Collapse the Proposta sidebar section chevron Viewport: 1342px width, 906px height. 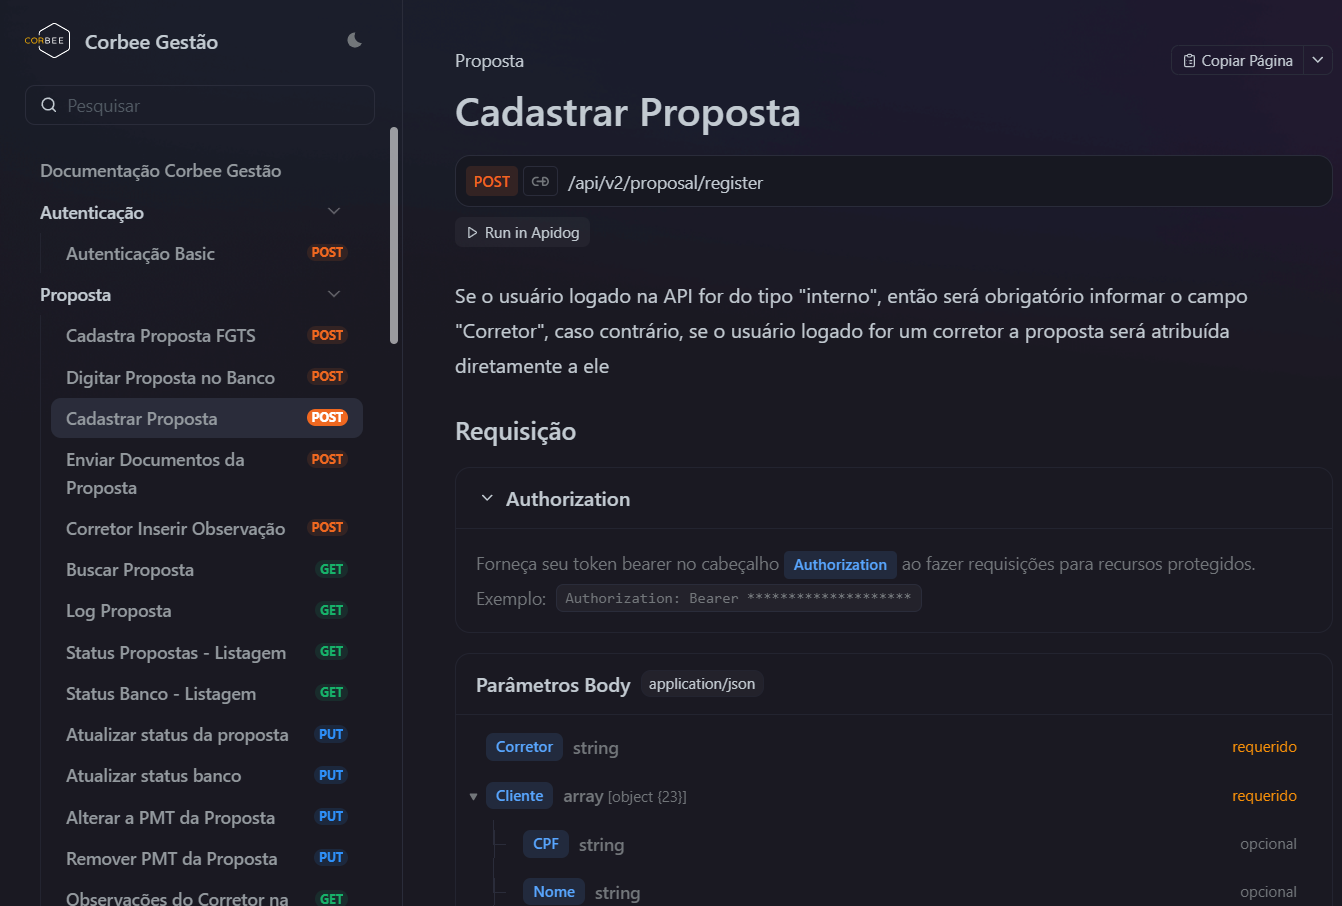point(334,294)
